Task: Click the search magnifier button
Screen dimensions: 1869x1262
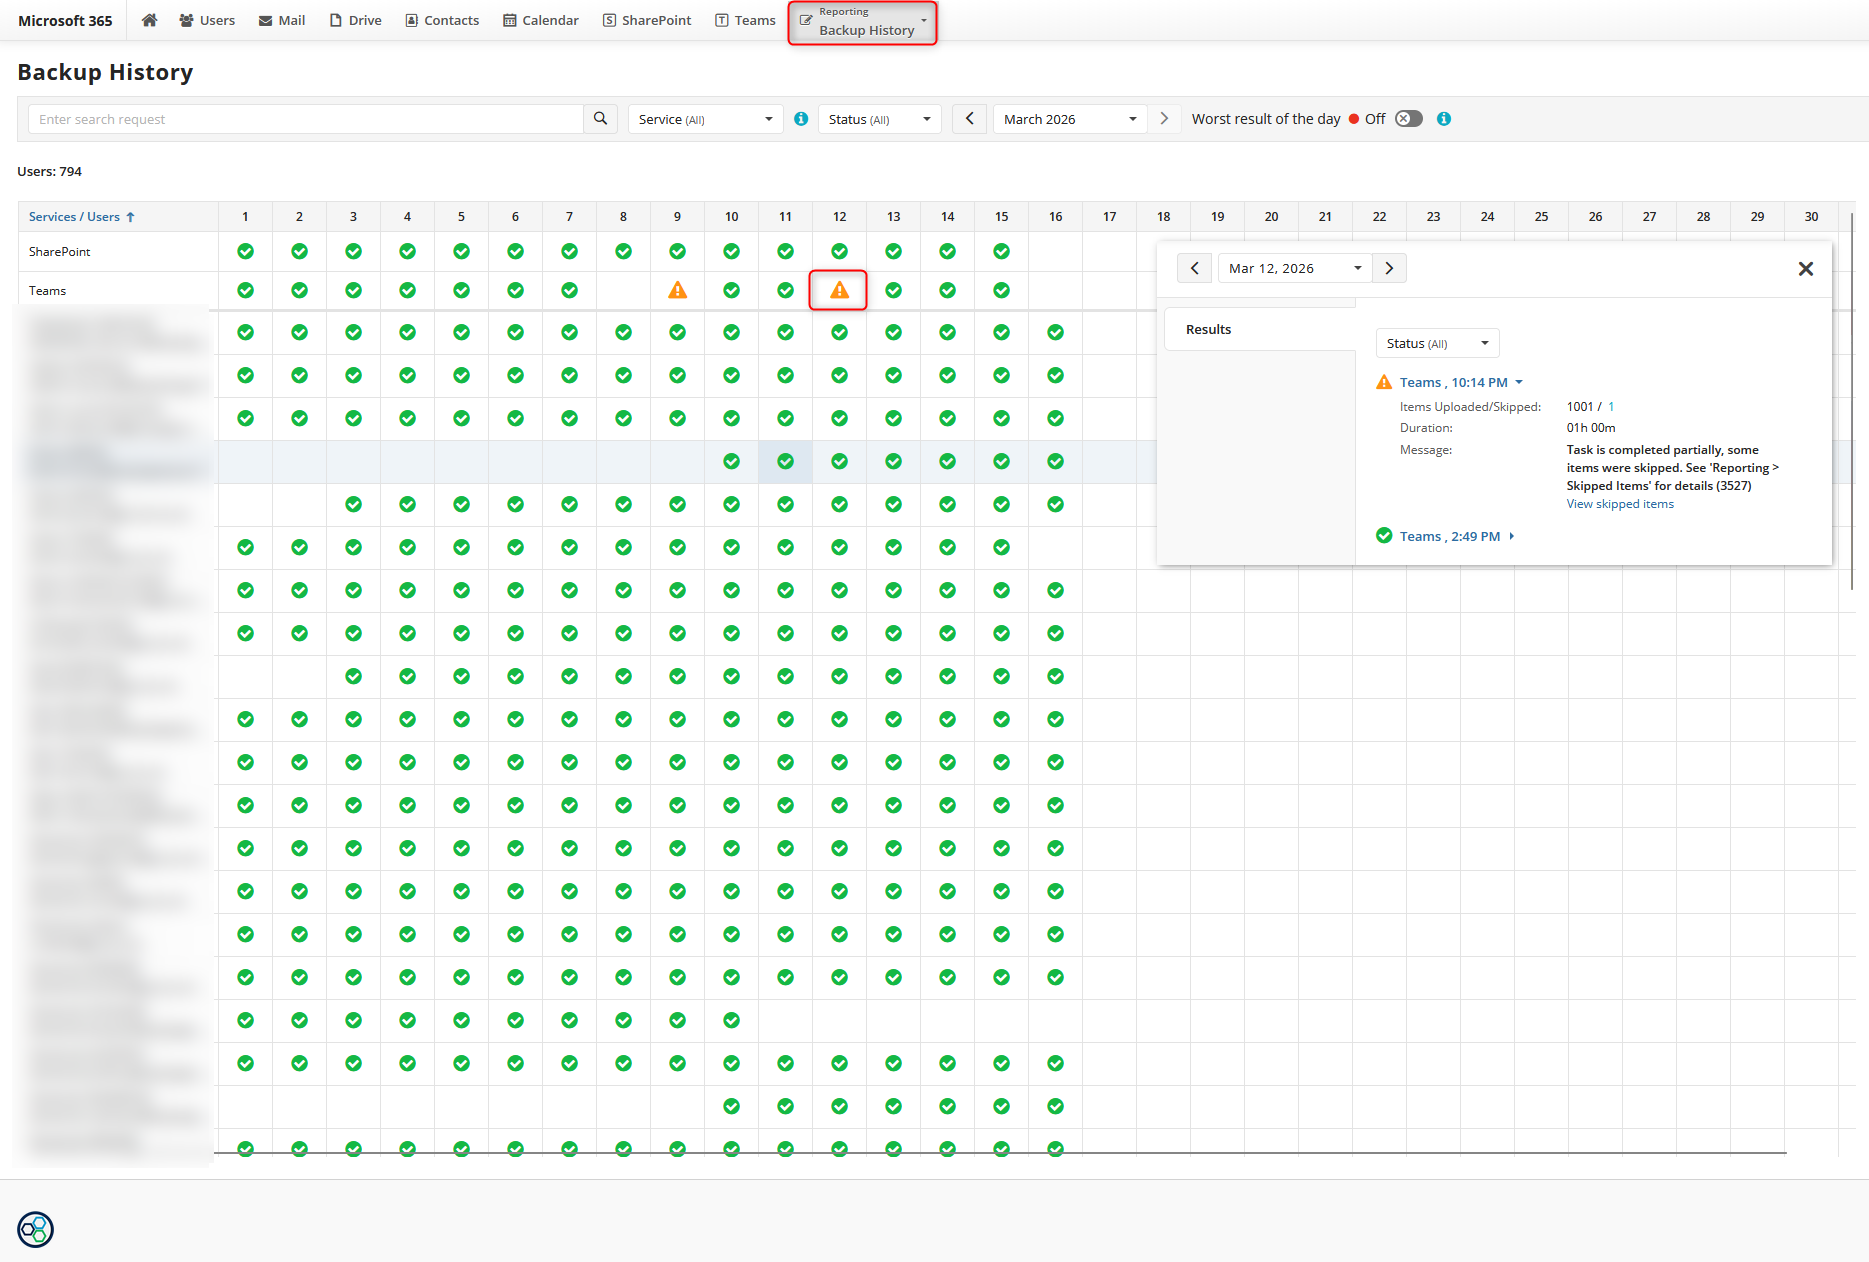Action: coord(600,119)
